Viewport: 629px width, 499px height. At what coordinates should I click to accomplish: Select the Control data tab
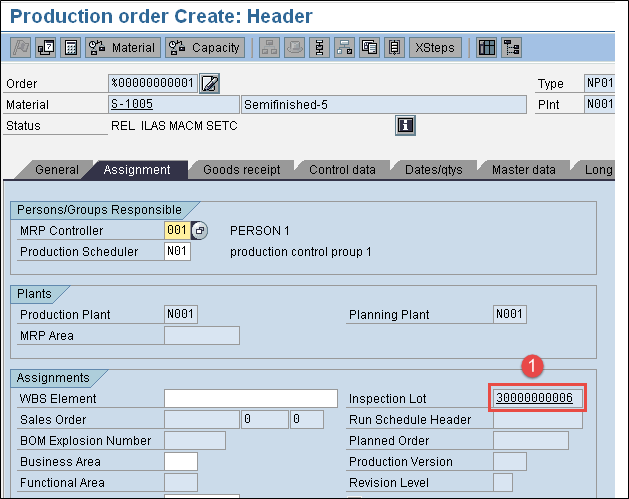(342, 170)
